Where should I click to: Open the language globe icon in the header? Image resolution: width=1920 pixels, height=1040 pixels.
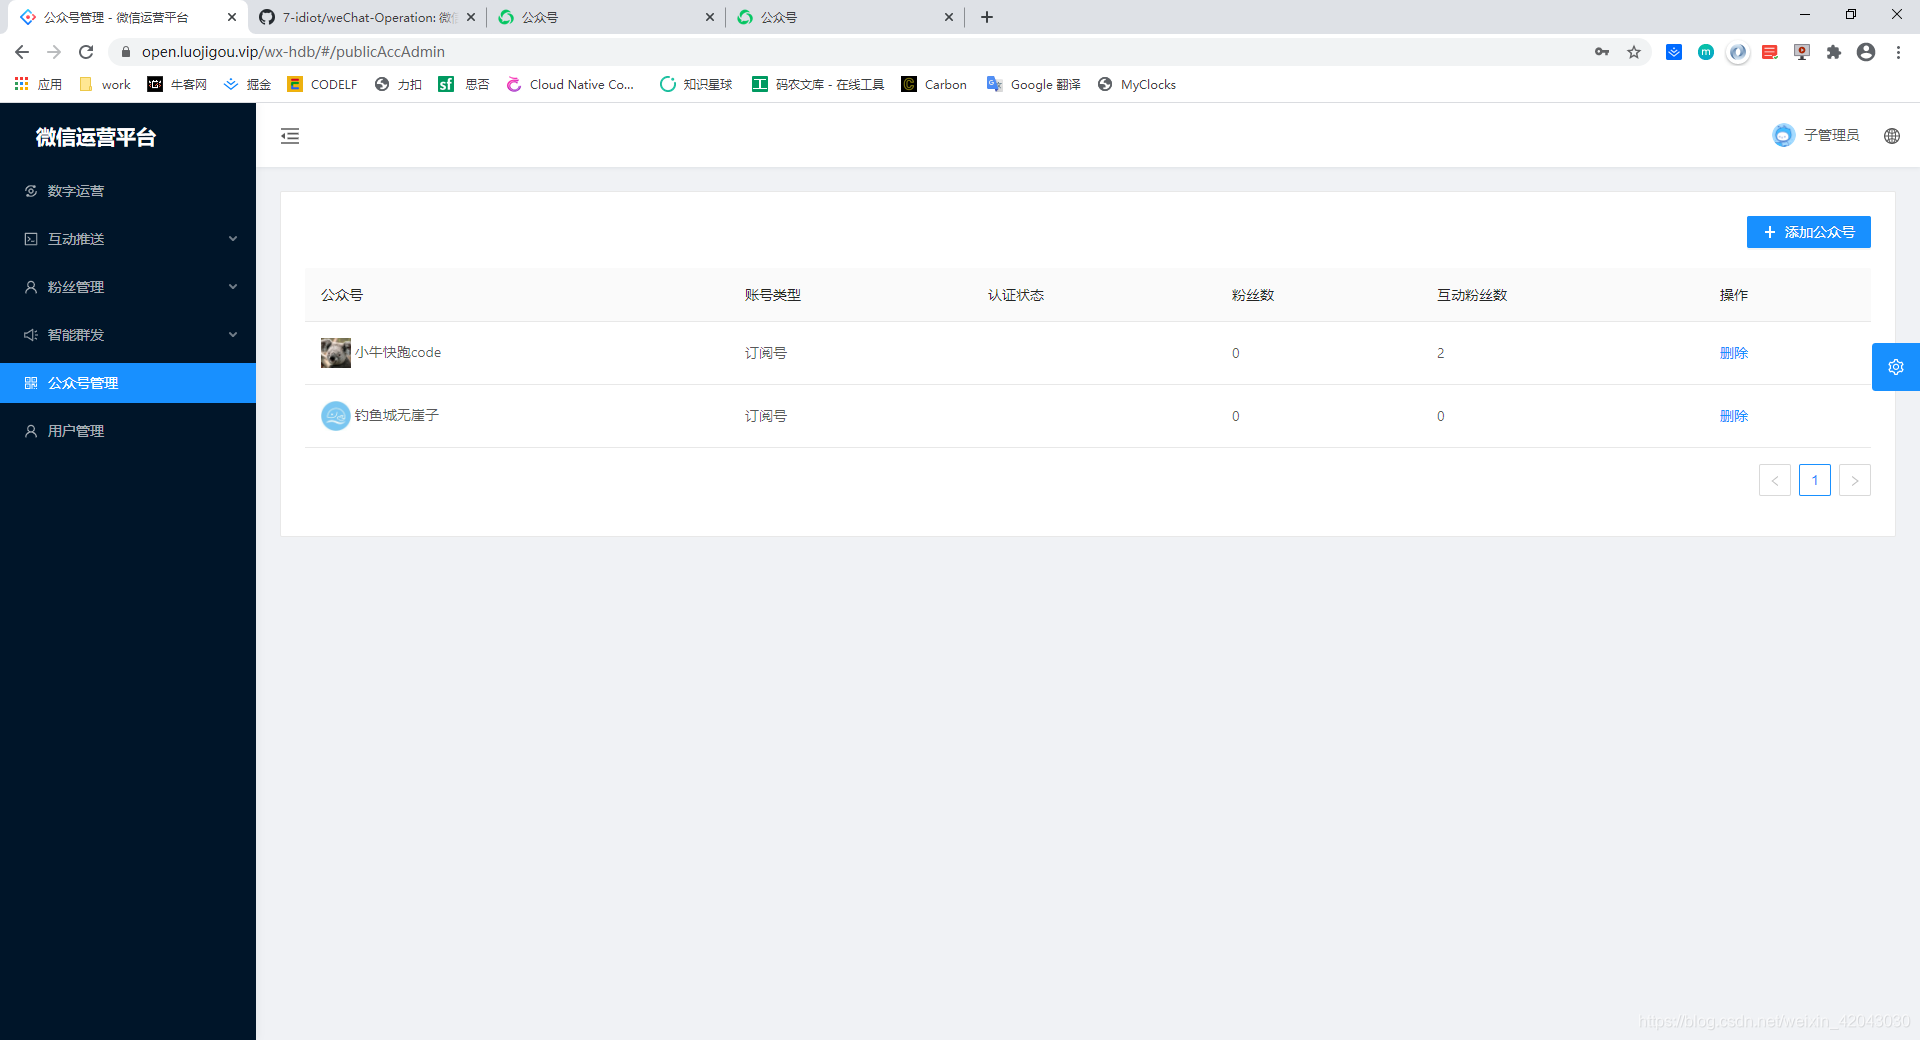click(1892, 136)
